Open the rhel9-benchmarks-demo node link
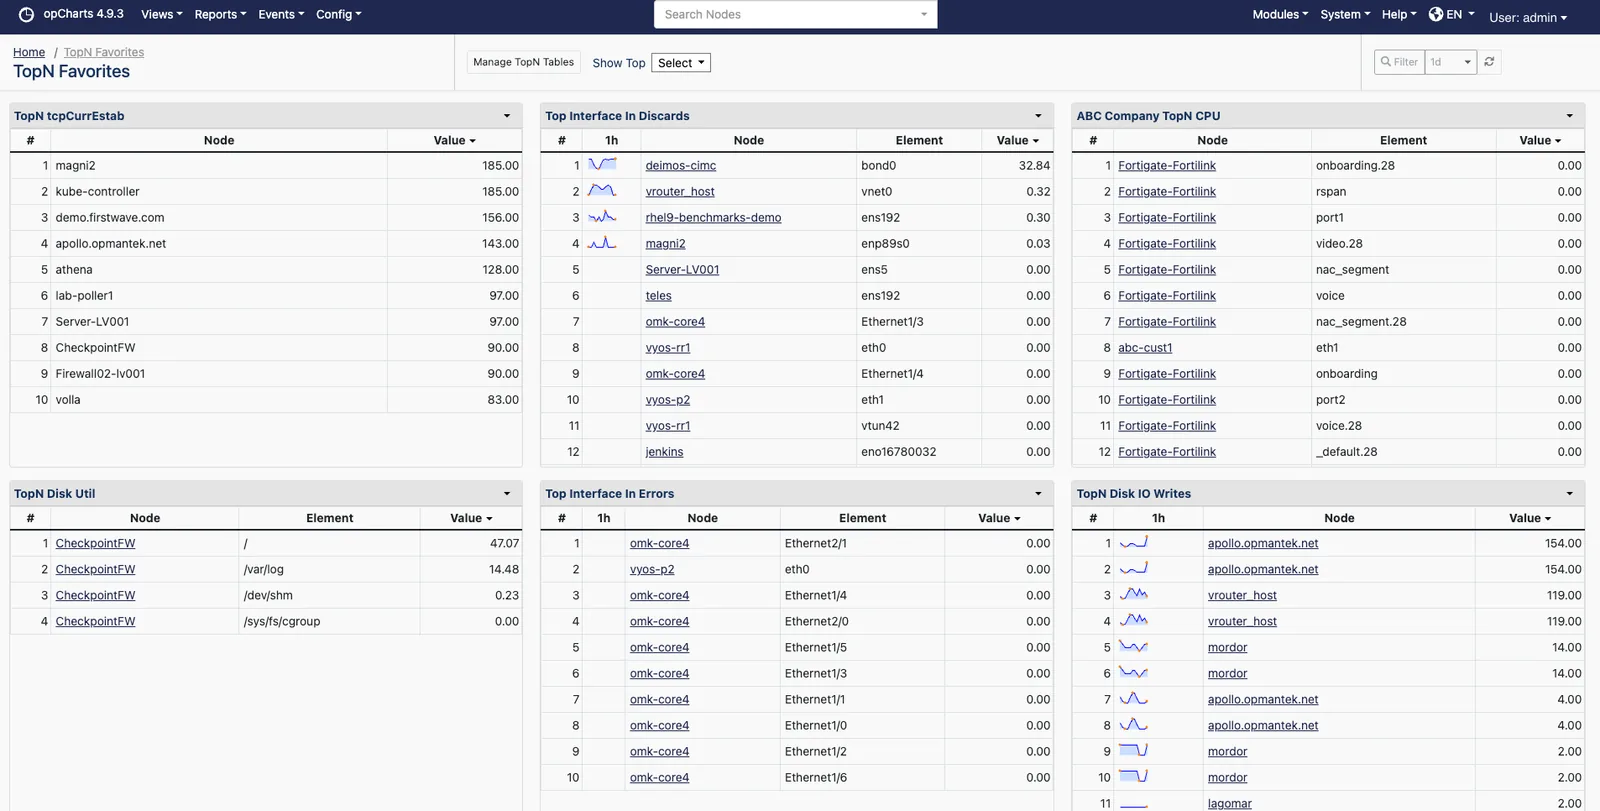 713,217
